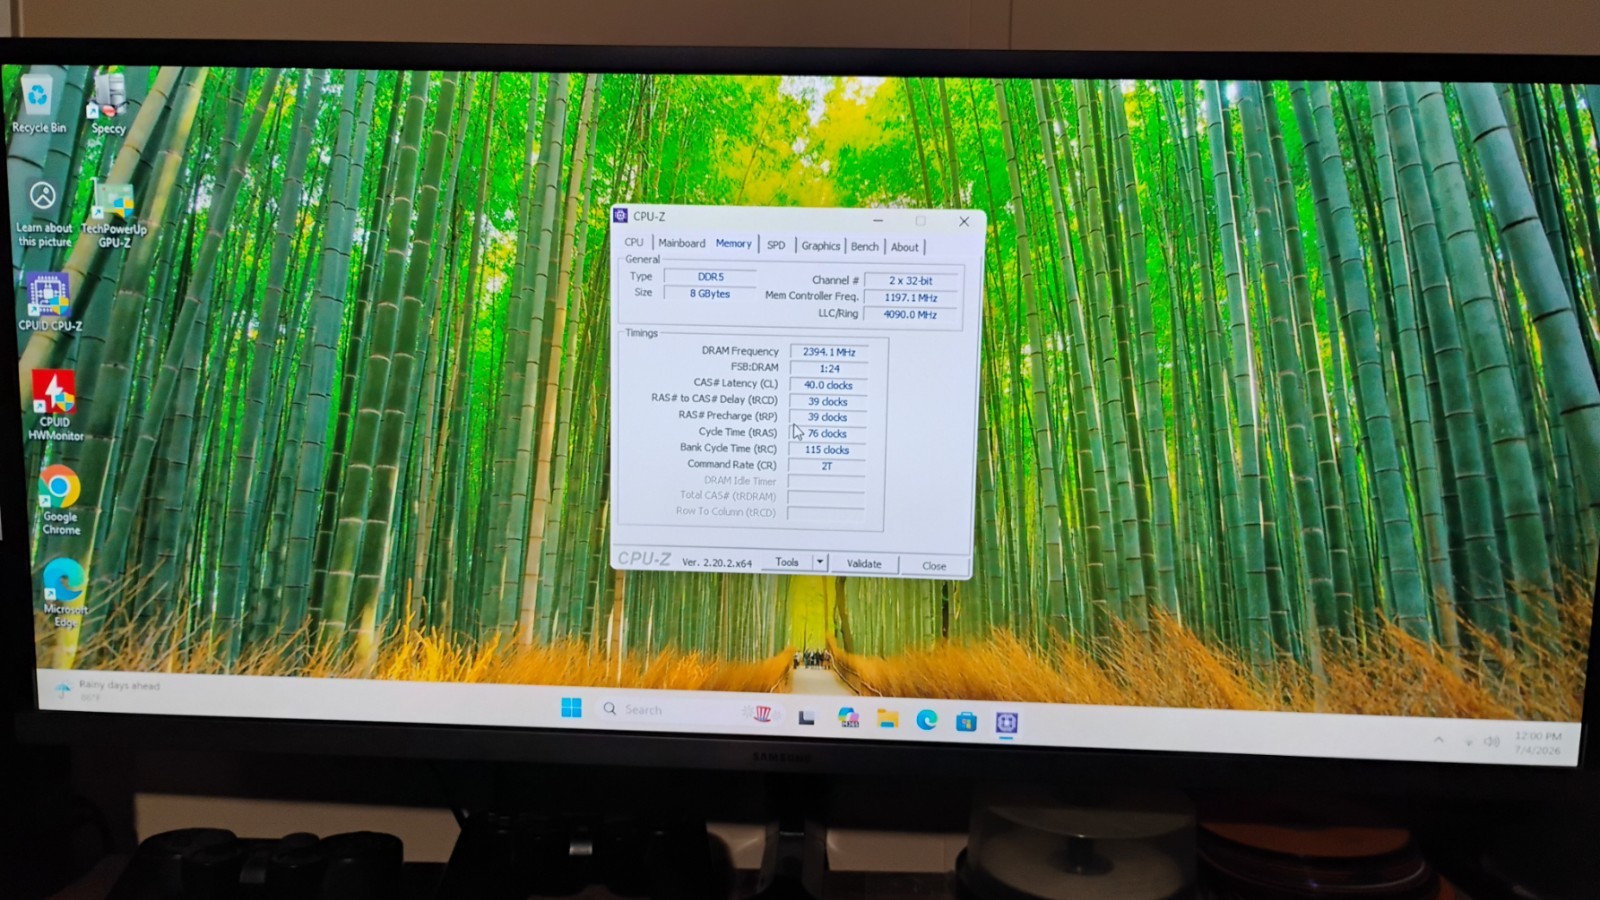Open Task View on the taskbar
Screen dimensions: 1600x900
pos(806,717)
